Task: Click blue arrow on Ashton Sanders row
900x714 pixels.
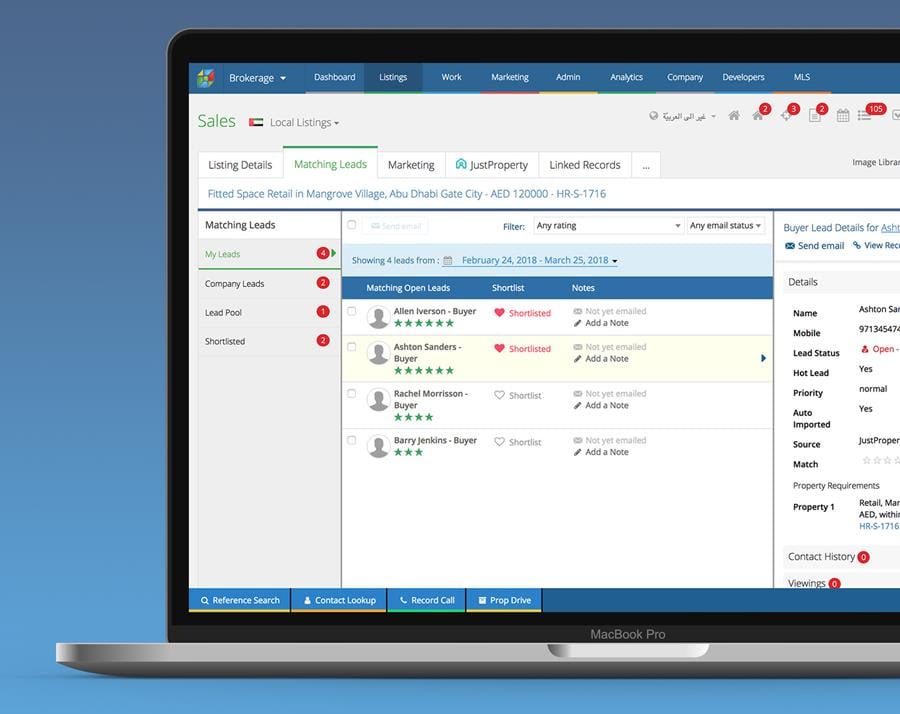Action: tap(763, 358)
